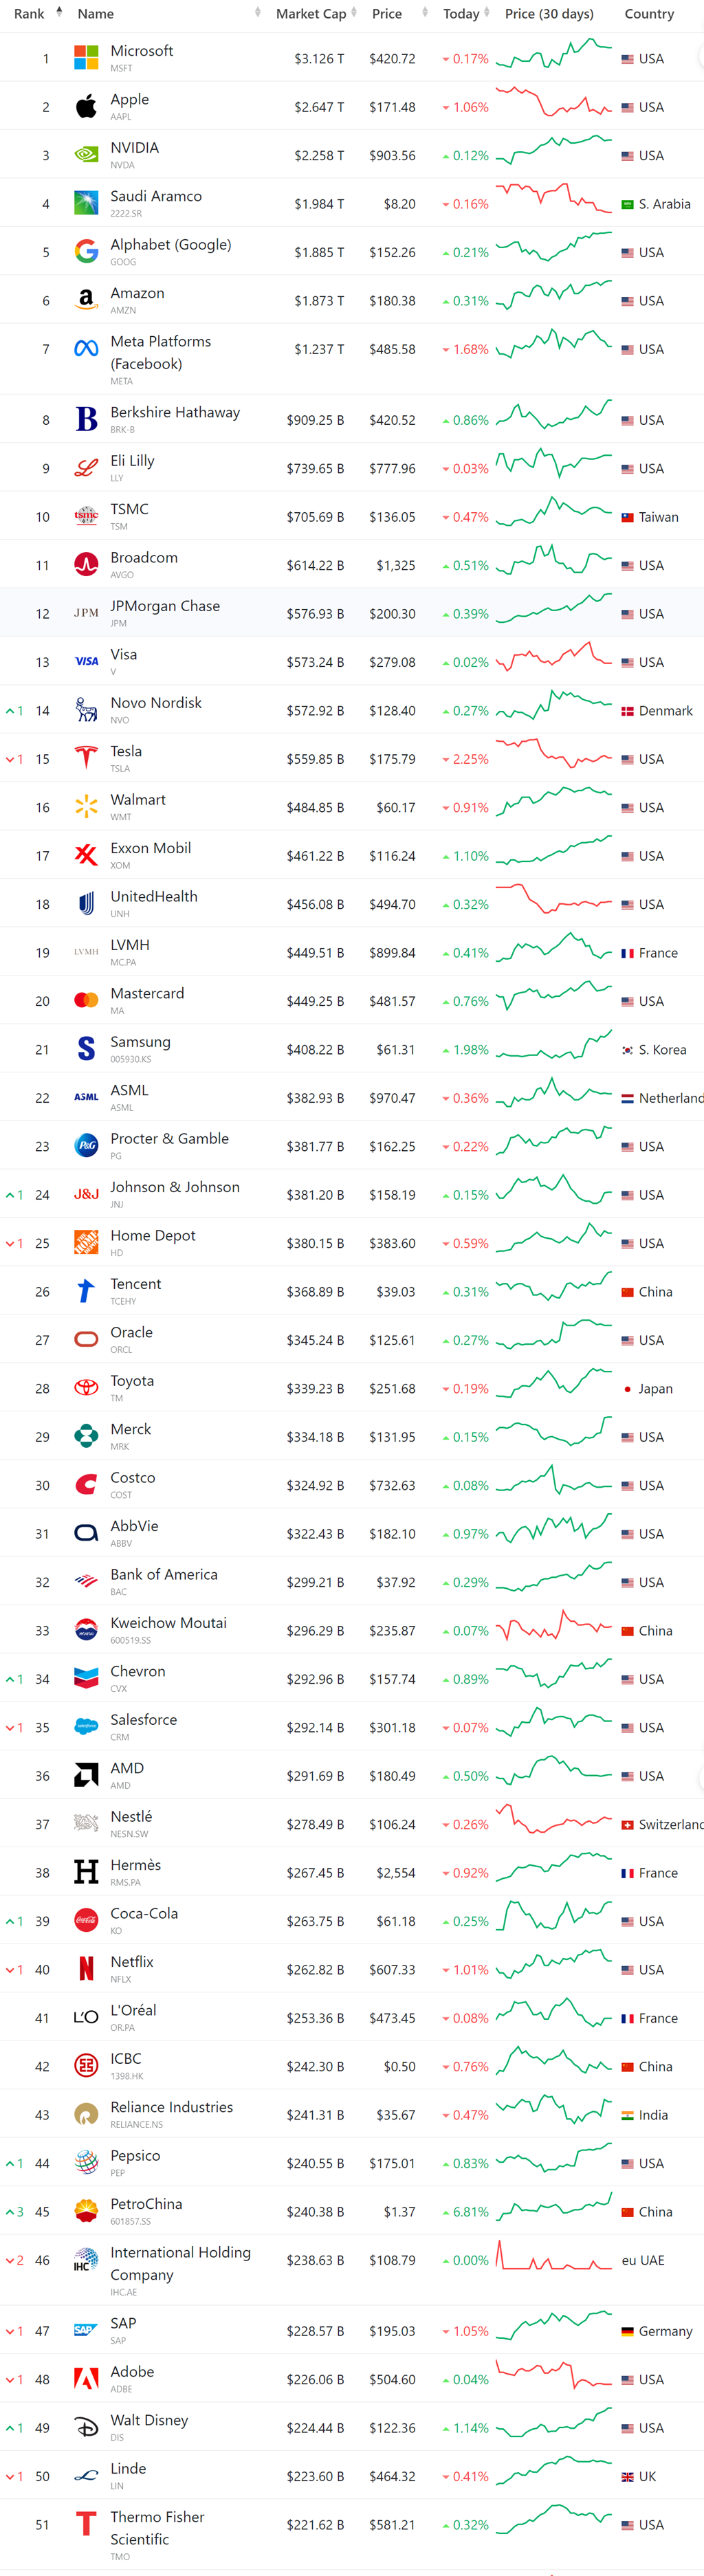Open the Saudi Aramco company link
Viewport: 704px width, 2576px height.
[156, 197]
